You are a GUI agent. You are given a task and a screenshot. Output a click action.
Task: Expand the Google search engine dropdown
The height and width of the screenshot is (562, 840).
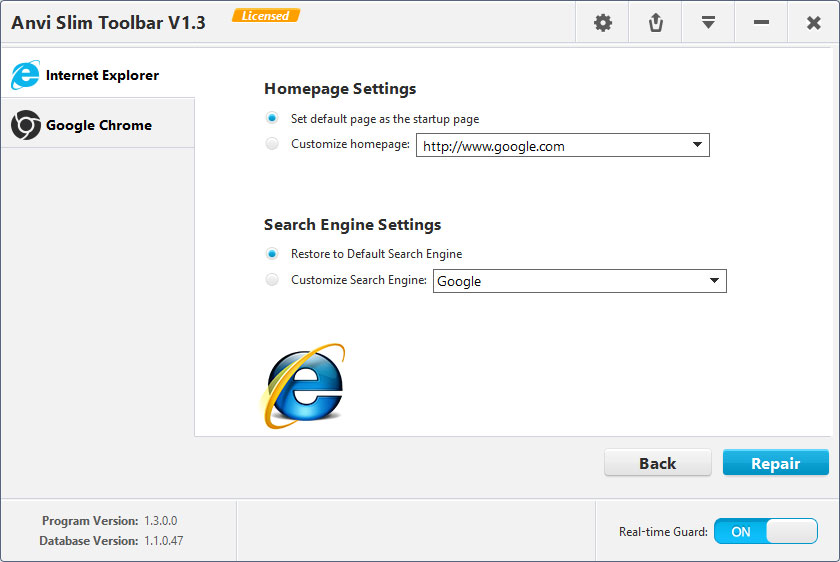(714, 281)
